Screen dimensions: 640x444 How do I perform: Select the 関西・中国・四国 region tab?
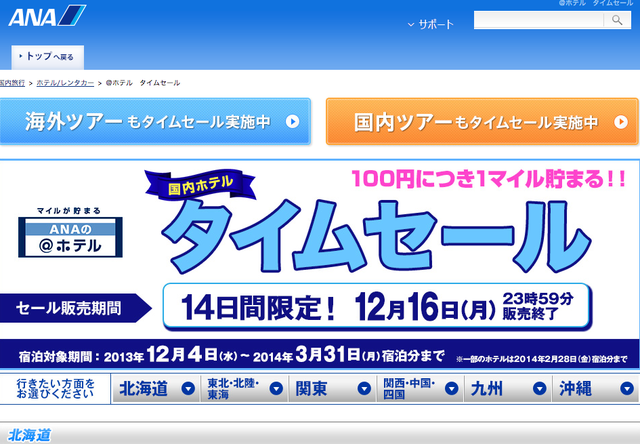coord(420,388)
